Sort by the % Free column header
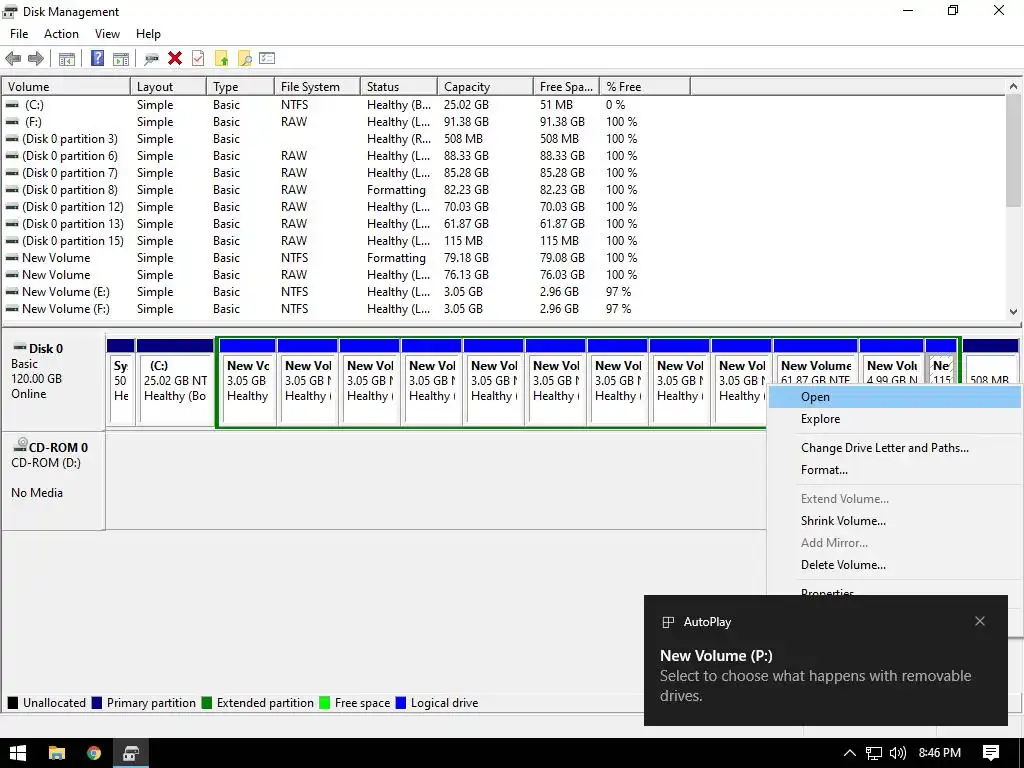This screenshot has height=768, width=1024. (x=645, y=86)
